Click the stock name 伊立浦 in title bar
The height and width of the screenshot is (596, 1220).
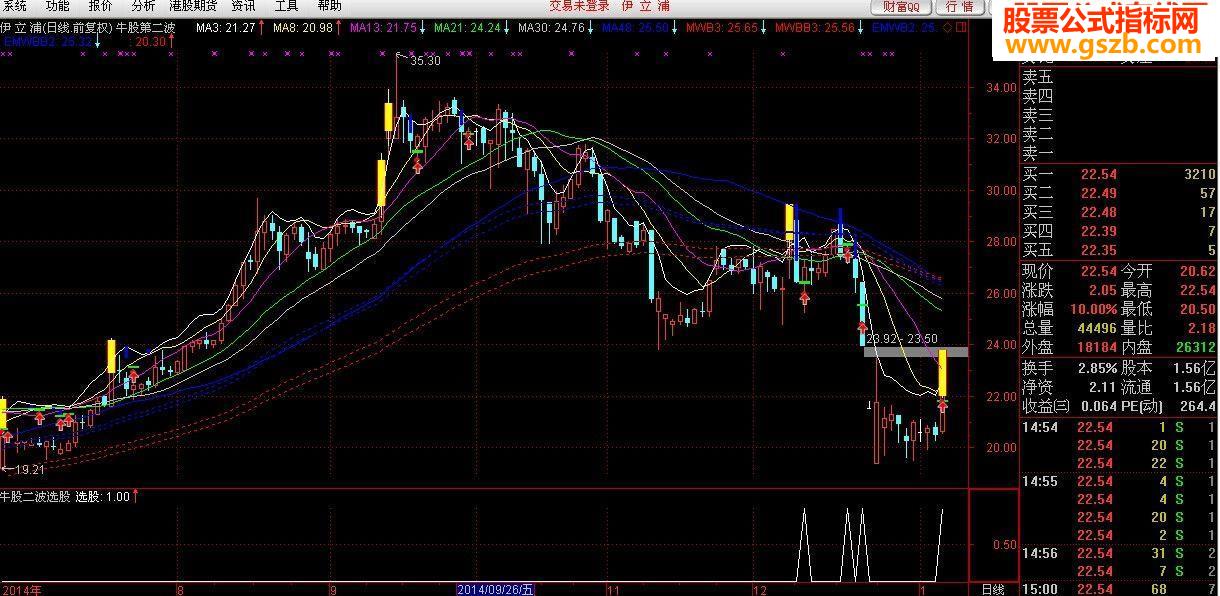[x=646, y=6]
